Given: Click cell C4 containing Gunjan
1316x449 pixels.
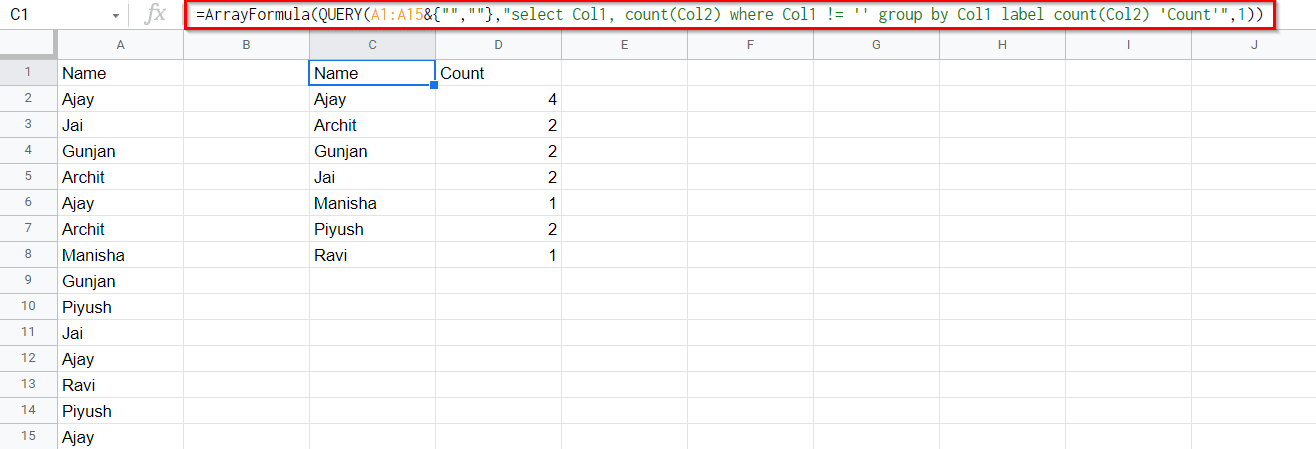Looking at the screenshot, I should click(x=372, y=151).
